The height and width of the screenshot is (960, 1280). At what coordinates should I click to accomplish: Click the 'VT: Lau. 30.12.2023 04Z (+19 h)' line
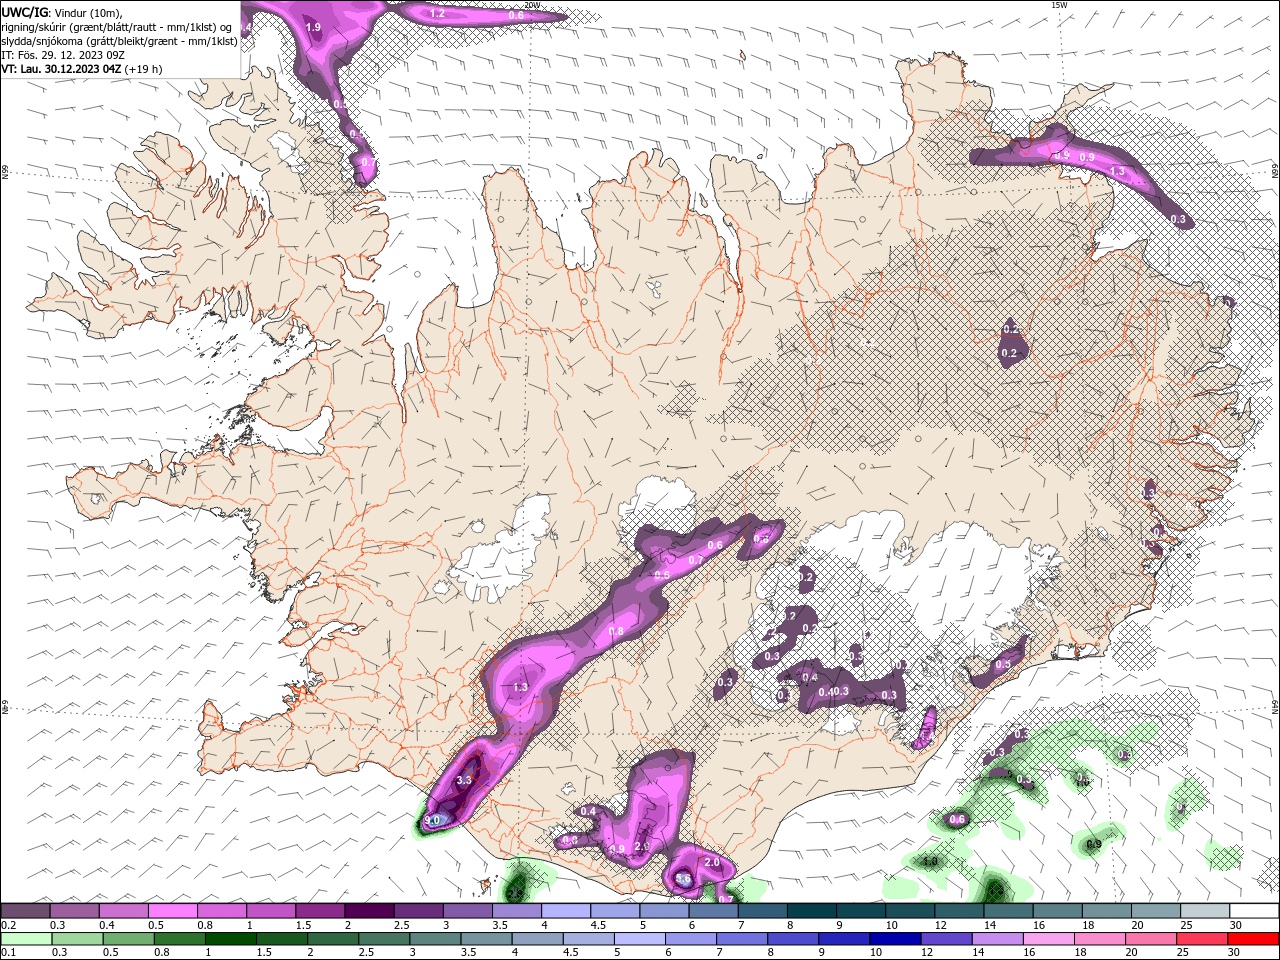pos(82,69)
